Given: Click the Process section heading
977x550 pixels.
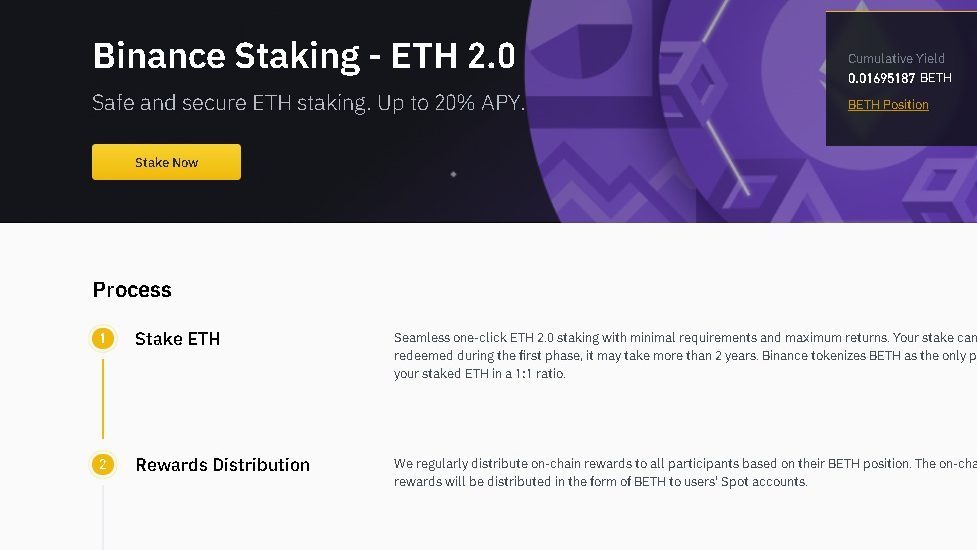Looking at the screenshot, I should [x=132, y=290].
